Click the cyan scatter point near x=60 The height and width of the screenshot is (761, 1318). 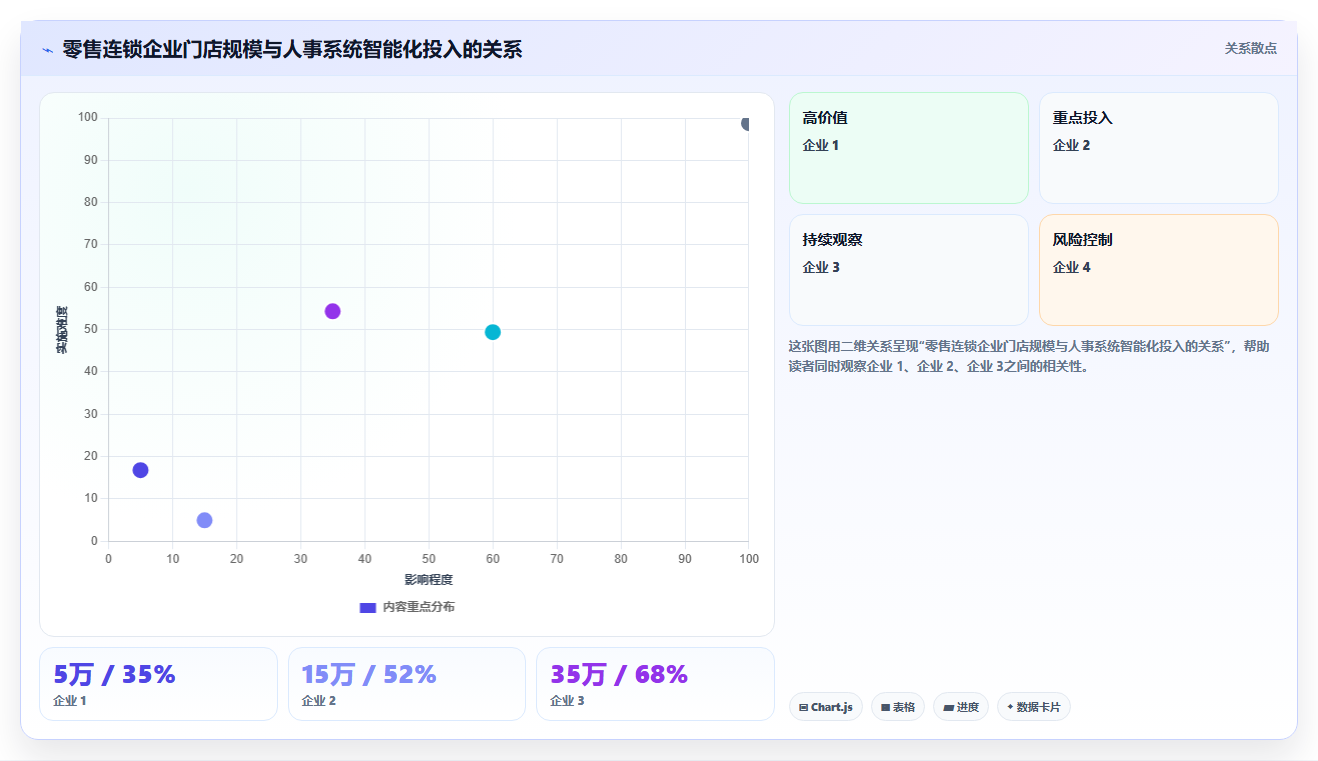[493, 332]
